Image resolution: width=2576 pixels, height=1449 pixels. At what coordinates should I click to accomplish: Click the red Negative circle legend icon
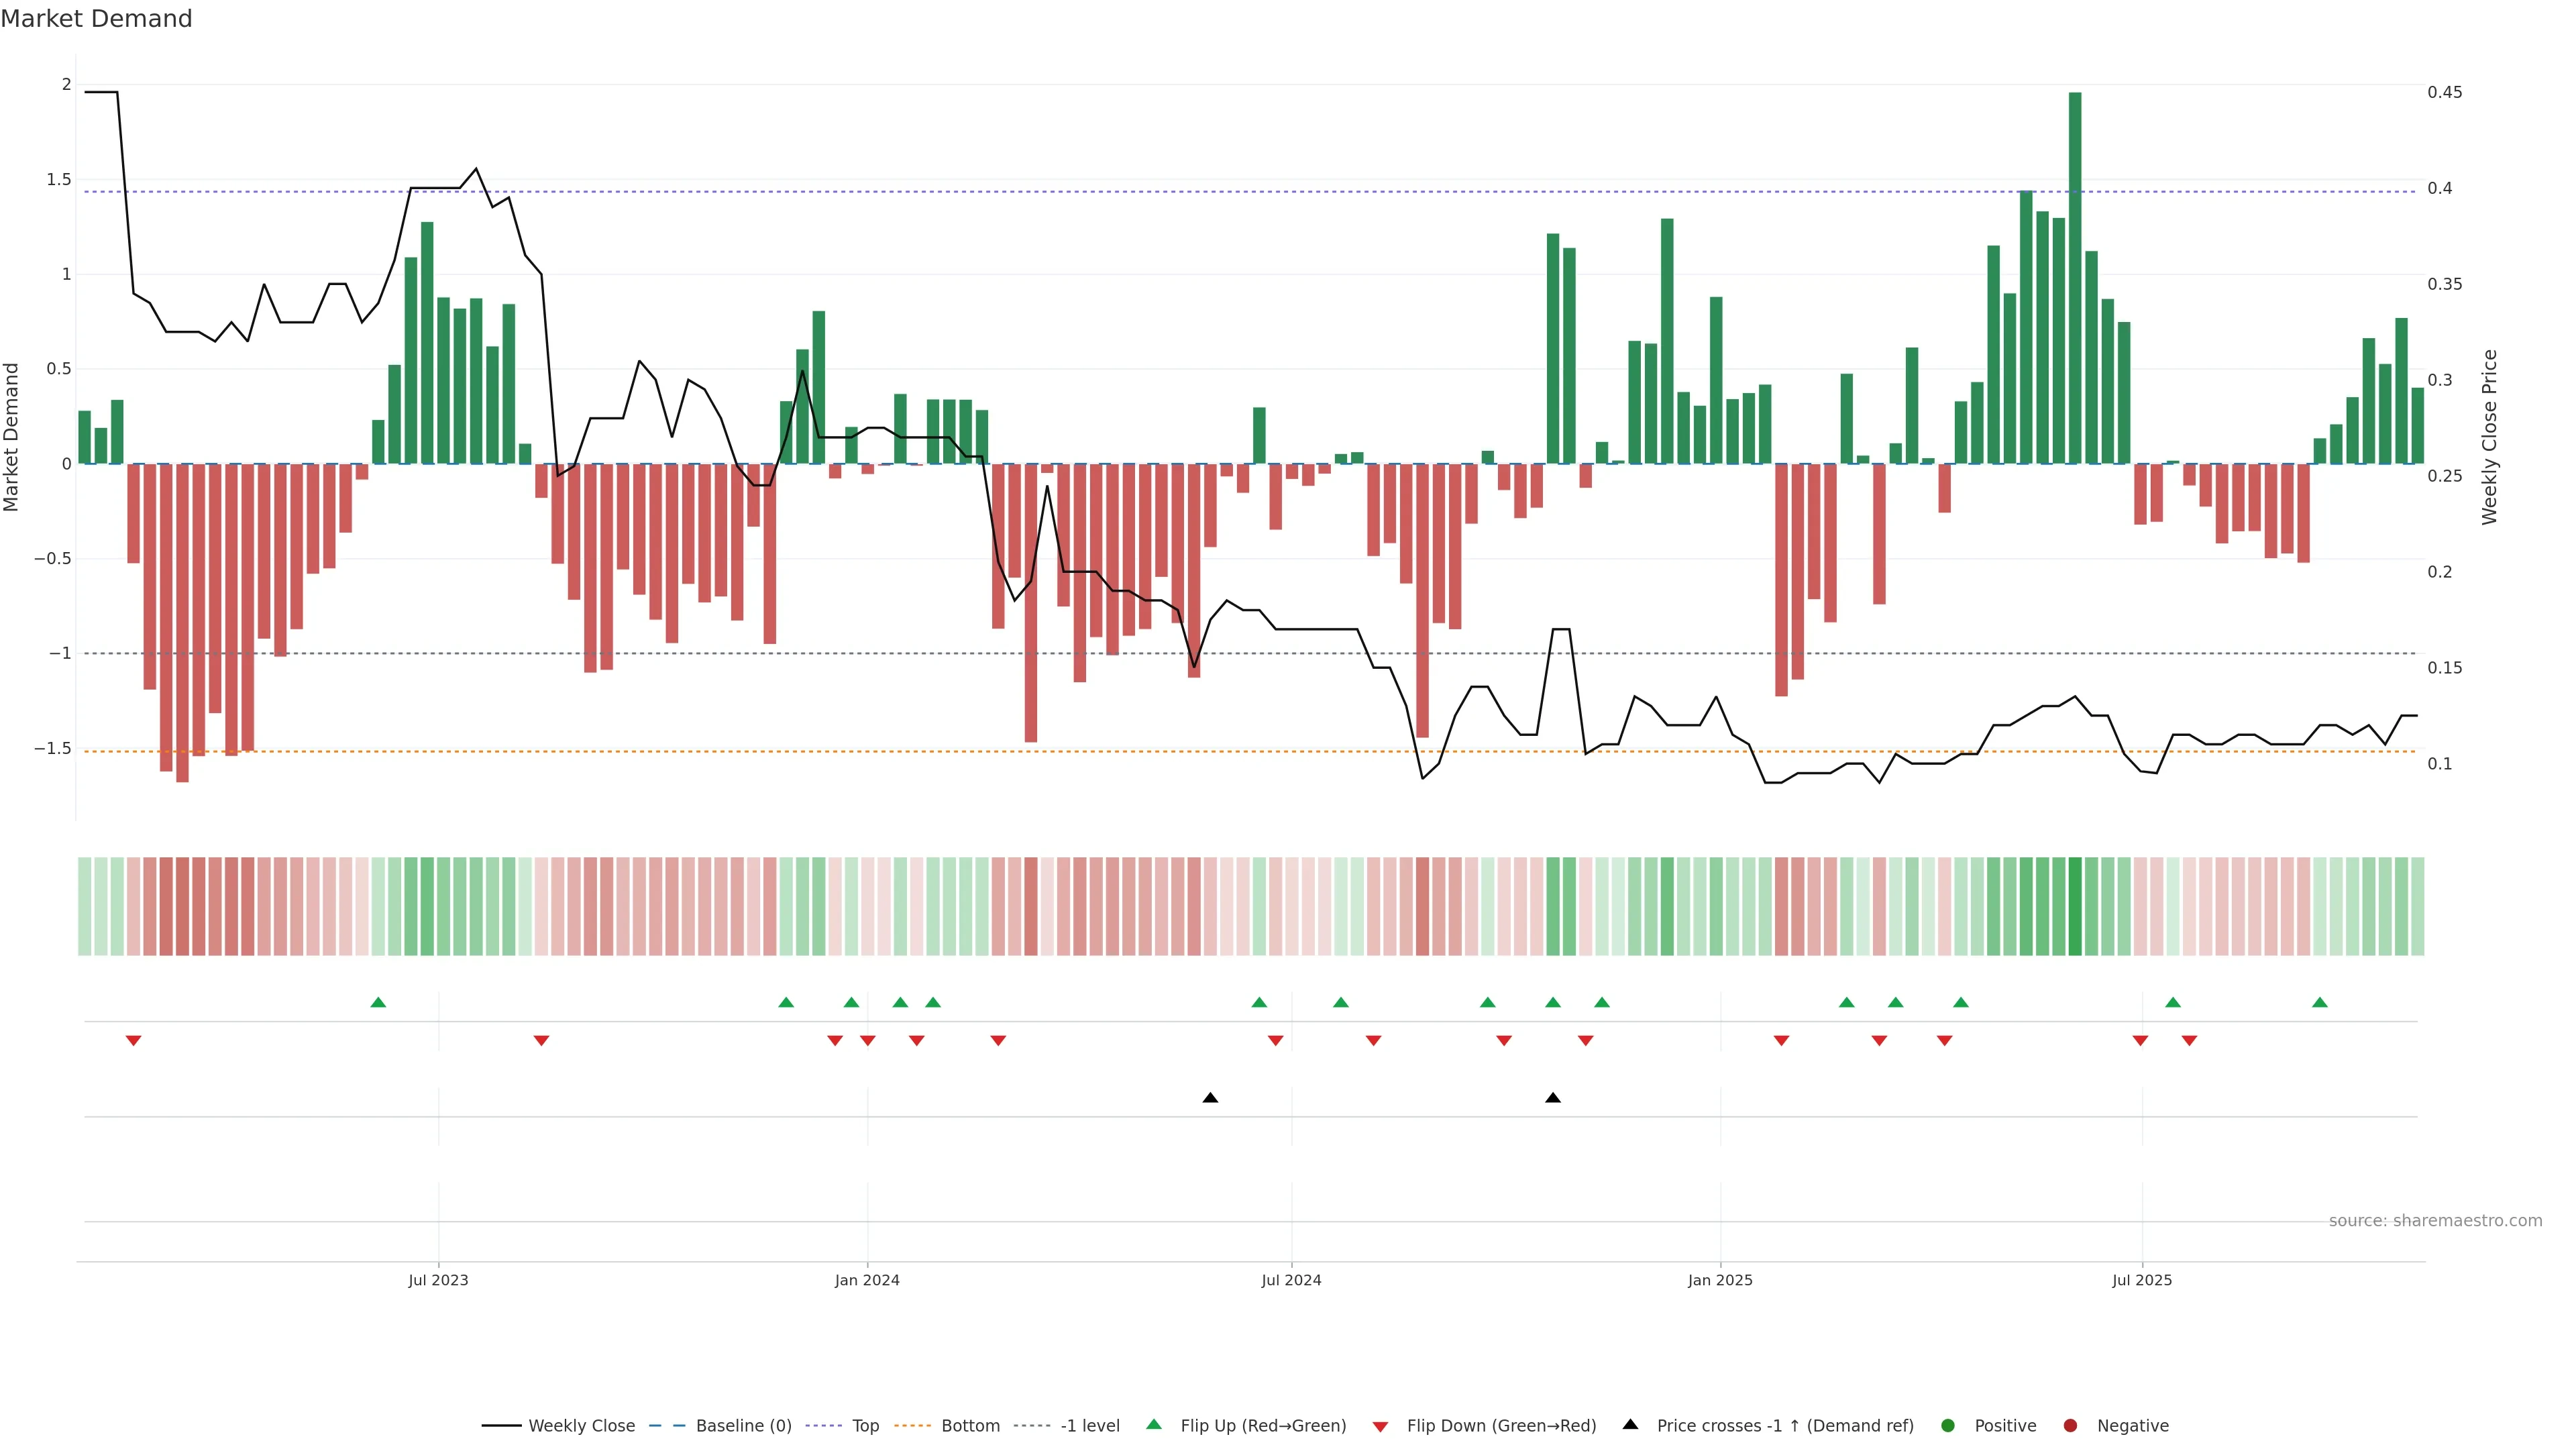pos(2070,1425)
